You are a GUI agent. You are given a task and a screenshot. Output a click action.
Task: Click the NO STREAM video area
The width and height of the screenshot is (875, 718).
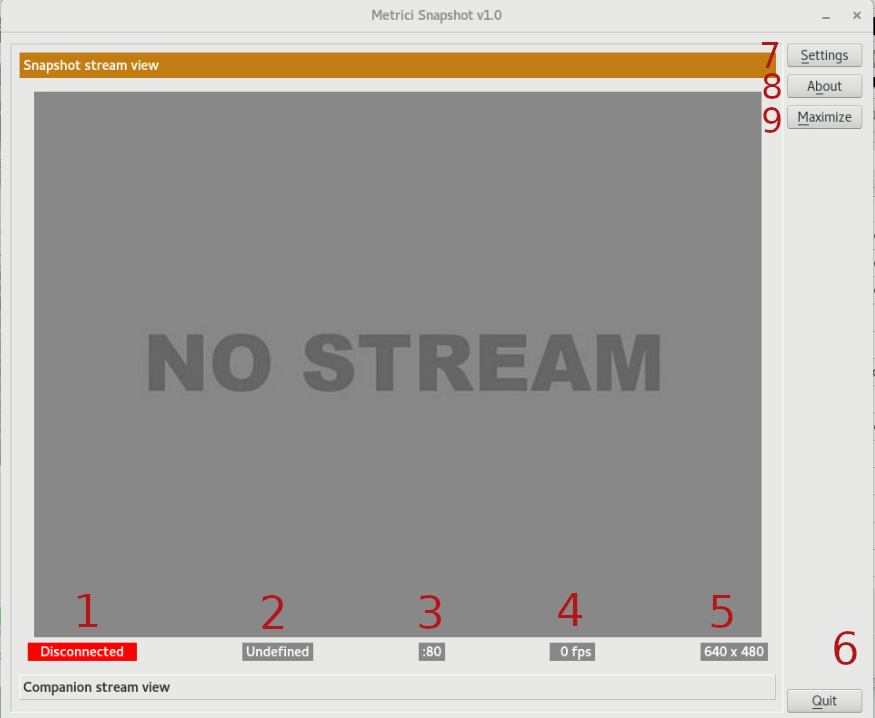(x=397, y=364)
